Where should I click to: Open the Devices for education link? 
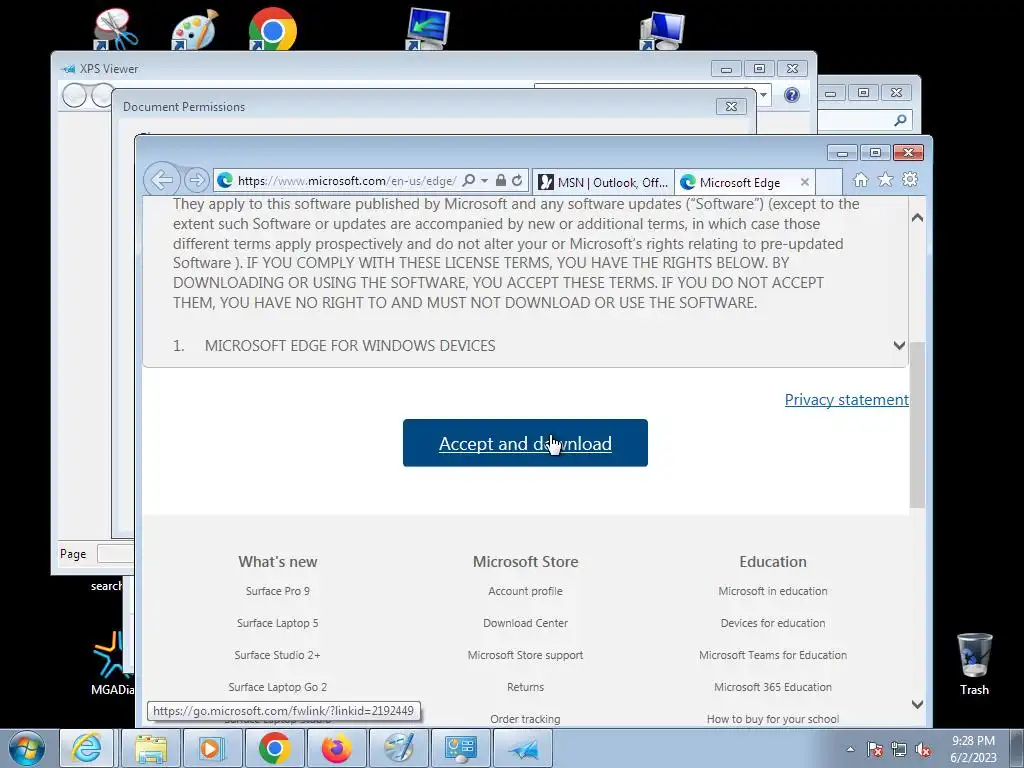pyautogui.click(x=773, y=623)
